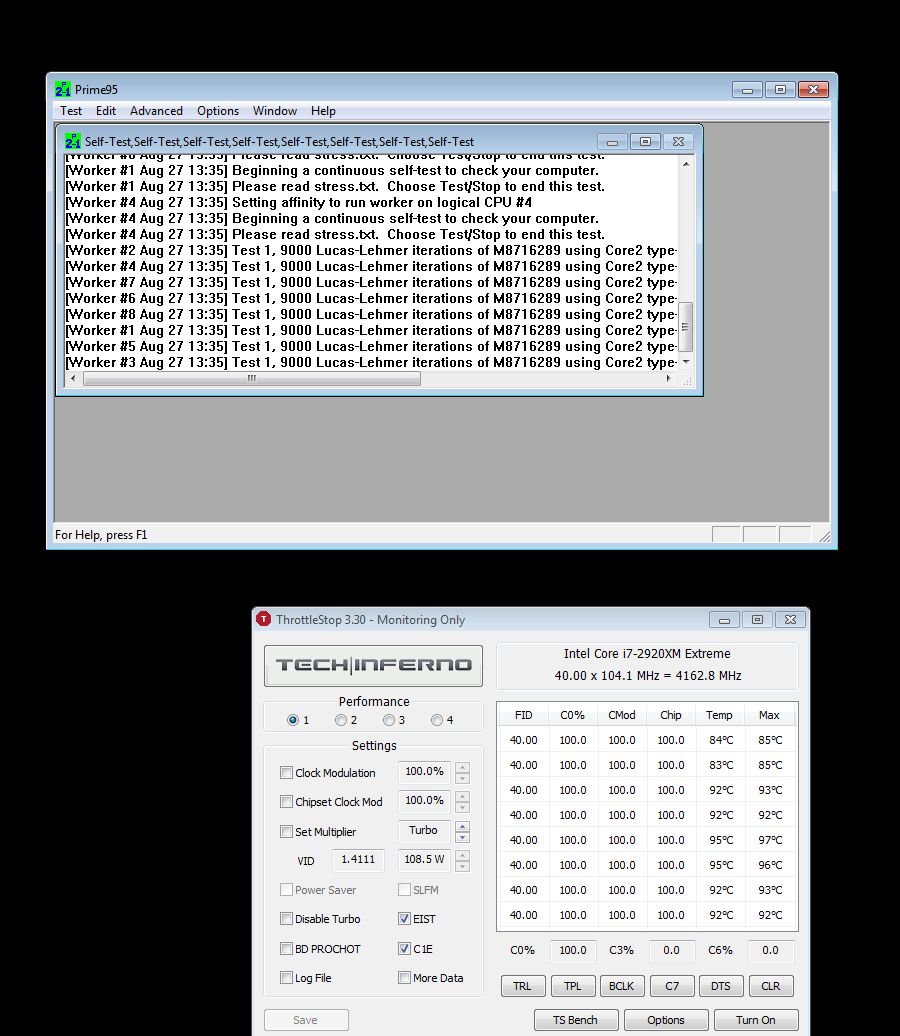Open ThrottleStop Options button
900x1036 pixels.
point(666,1019)
